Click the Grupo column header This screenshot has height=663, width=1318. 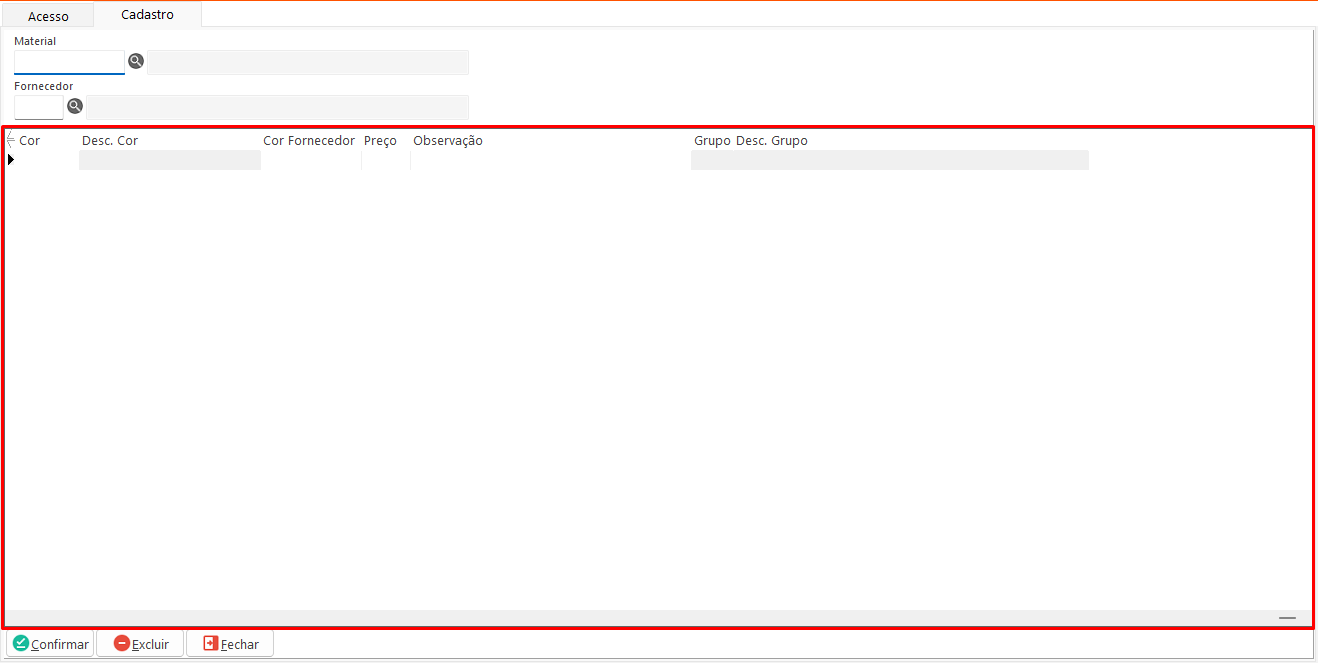712,141
